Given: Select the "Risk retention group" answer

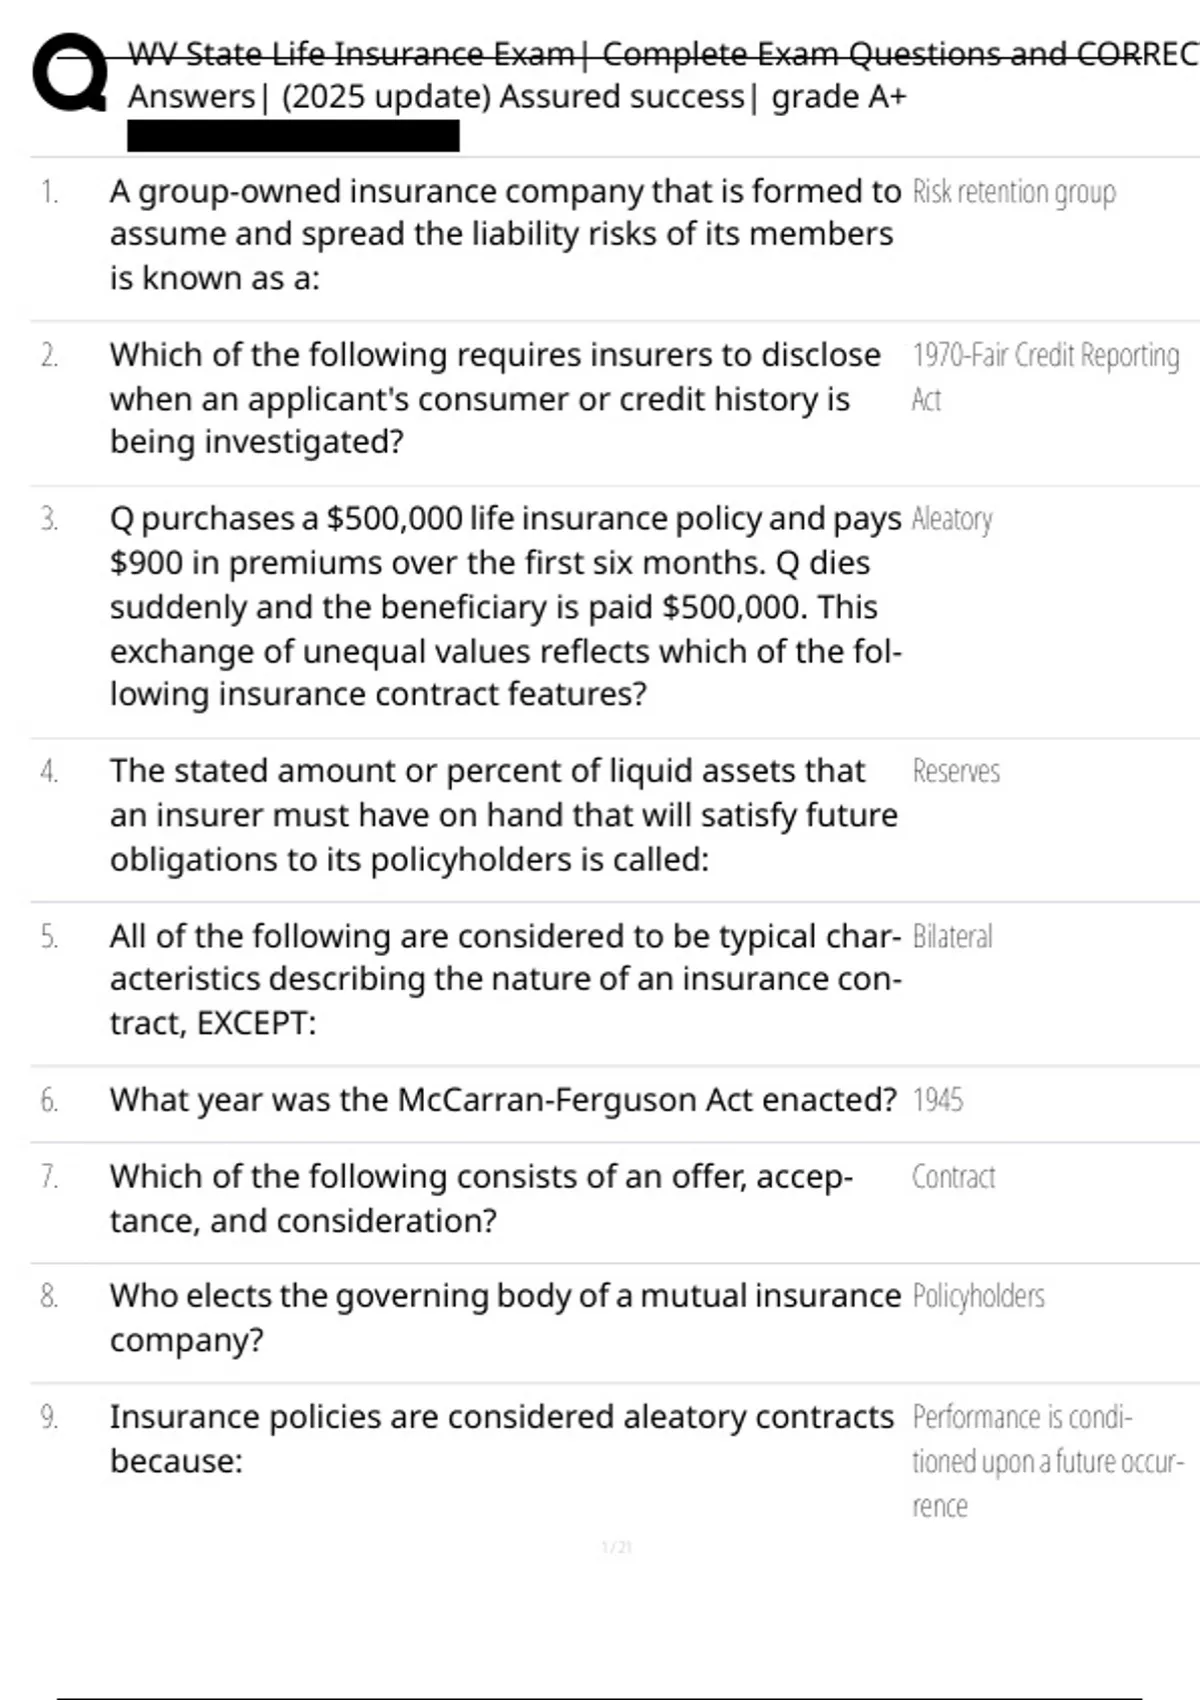Looking at the screenshot, I should pyautogui.click(x=1013, y=191).
